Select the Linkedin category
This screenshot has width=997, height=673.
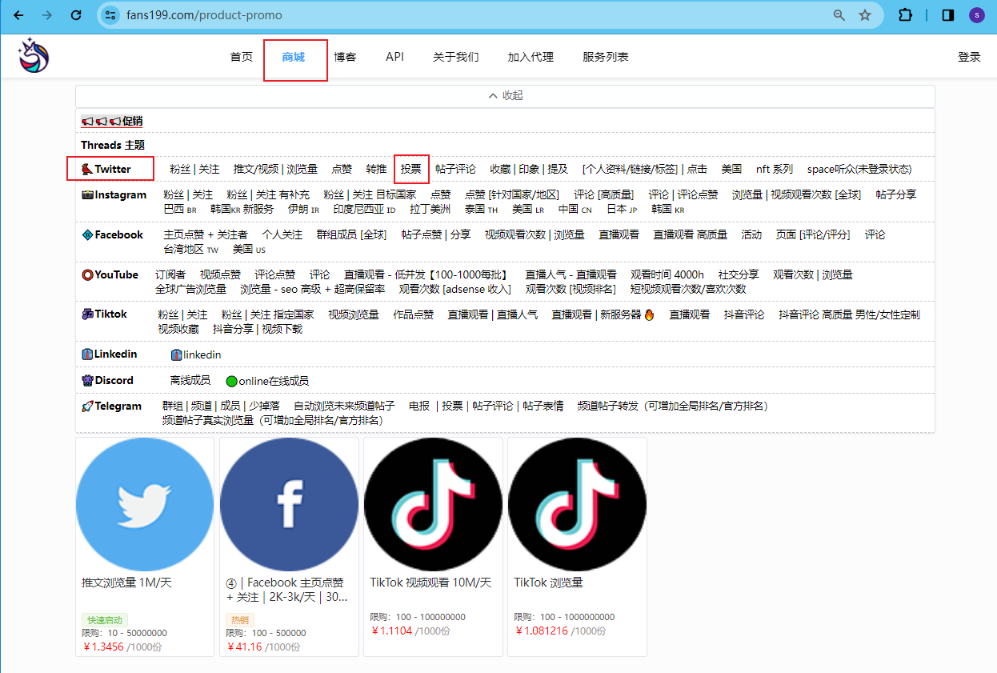109,354
